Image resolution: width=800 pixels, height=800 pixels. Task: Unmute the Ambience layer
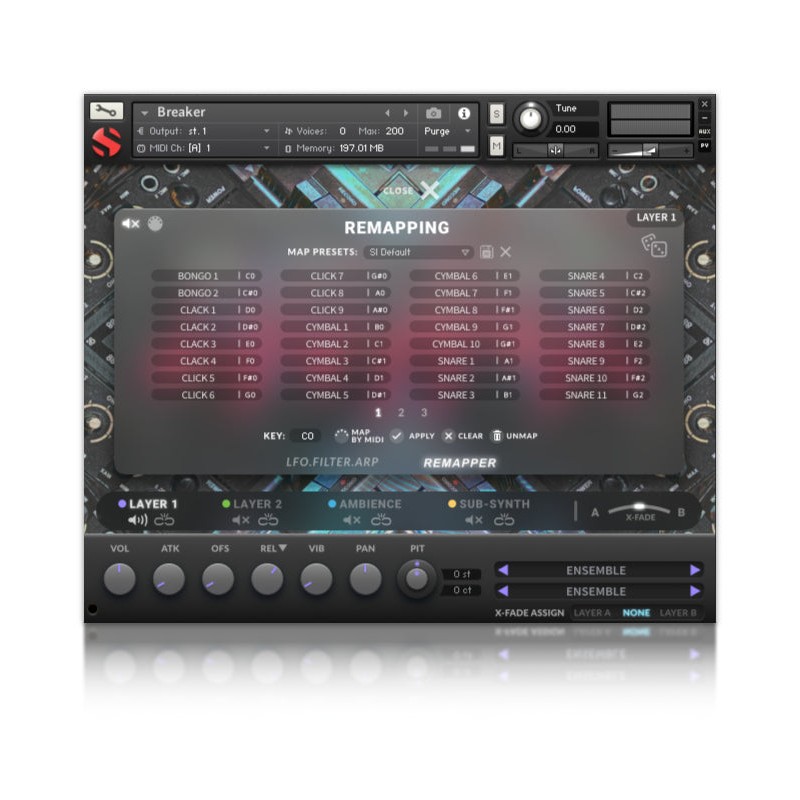point(352,520)
